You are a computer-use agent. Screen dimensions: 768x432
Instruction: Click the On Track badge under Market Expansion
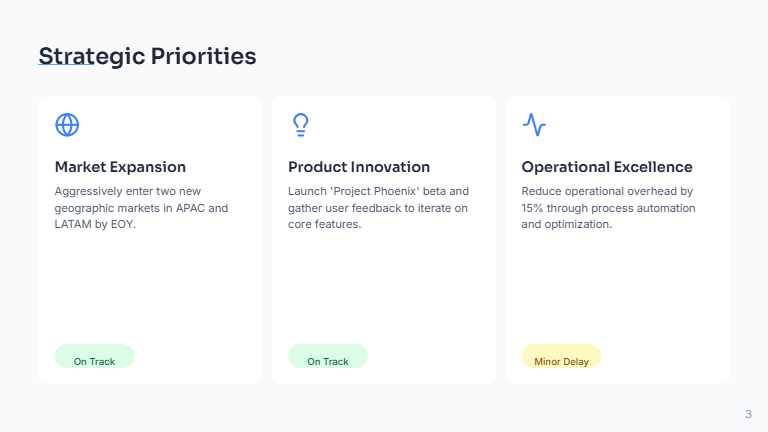(x=94, y=358)
